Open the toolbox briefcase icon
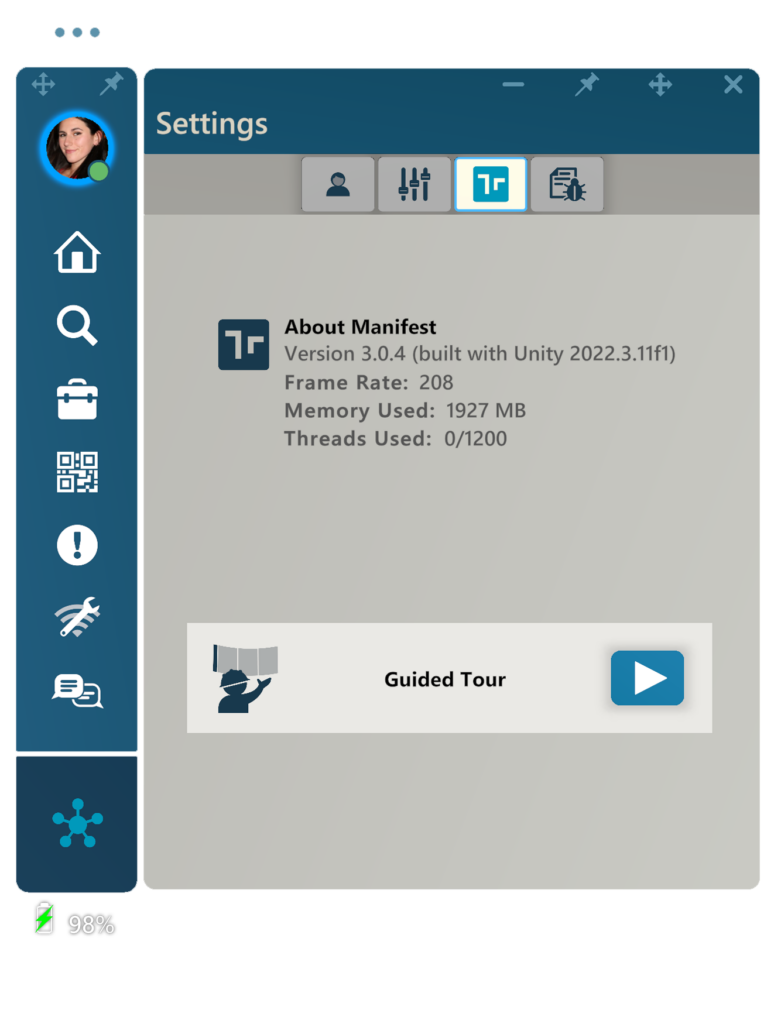The width and height of the screenshot is (781, 1024). tap(77, 399)
